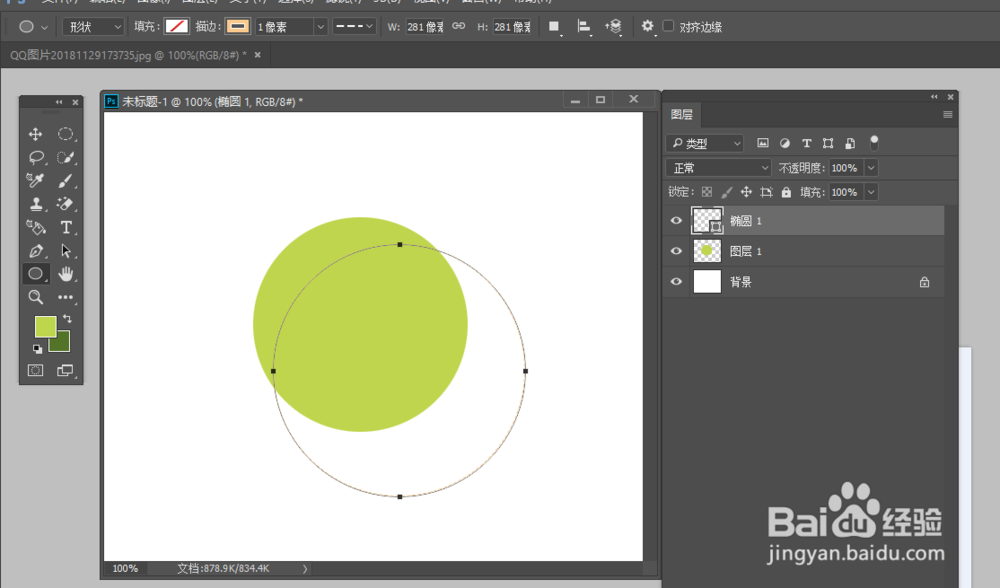Viewport: 1000px width, 588px height.
Task: Click the dark green background color swatch
Action: click(x=61, y=343)
